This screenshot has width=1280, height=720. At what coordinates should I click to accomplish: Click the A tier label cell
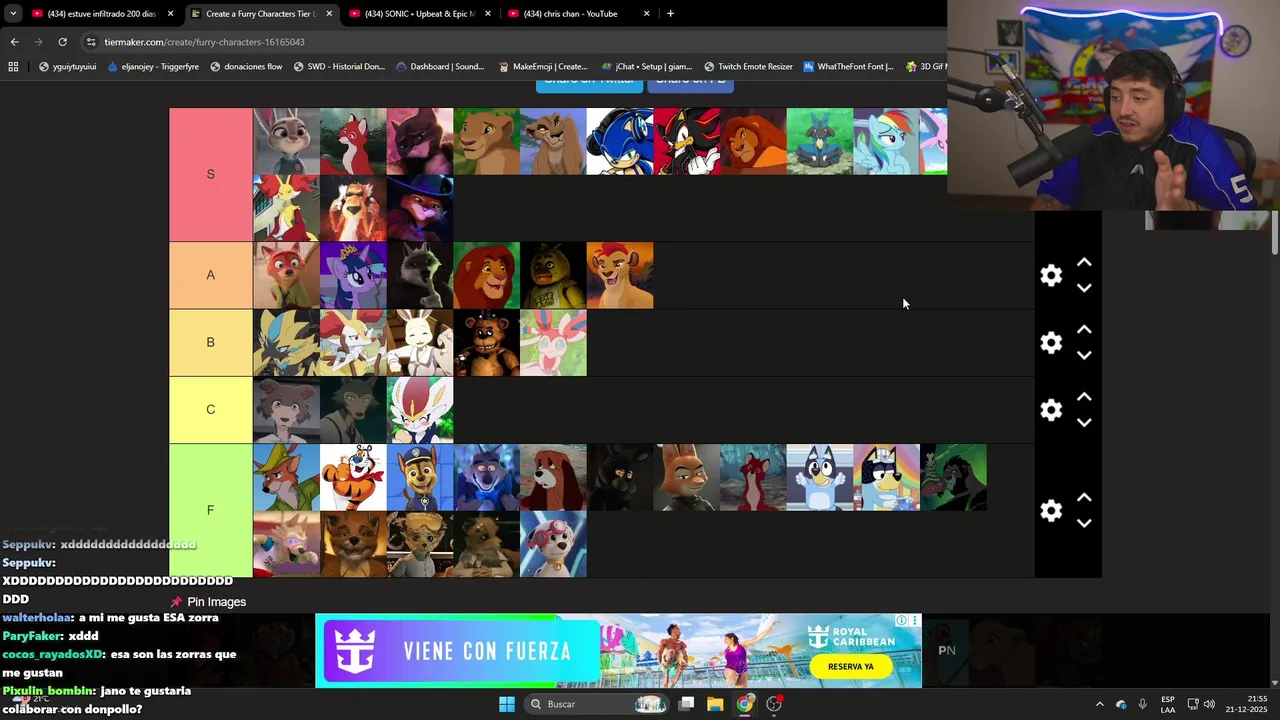click(210, 275)
